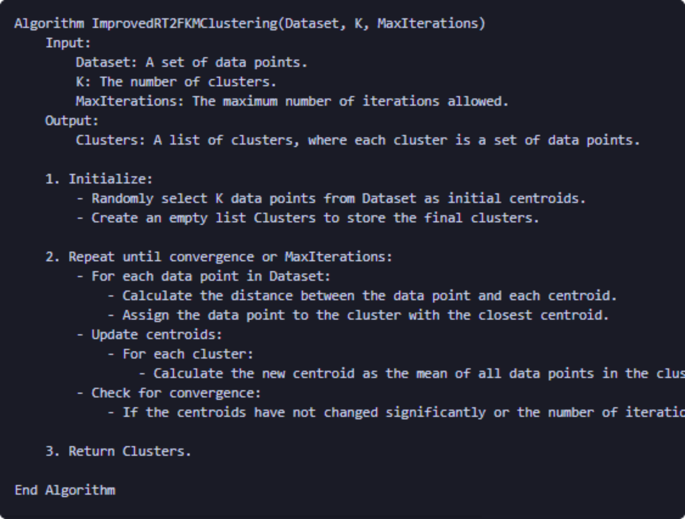Click the "K: The number of clusters." line
The height and width of the screenshot is (519, 685).
[176, 82]
